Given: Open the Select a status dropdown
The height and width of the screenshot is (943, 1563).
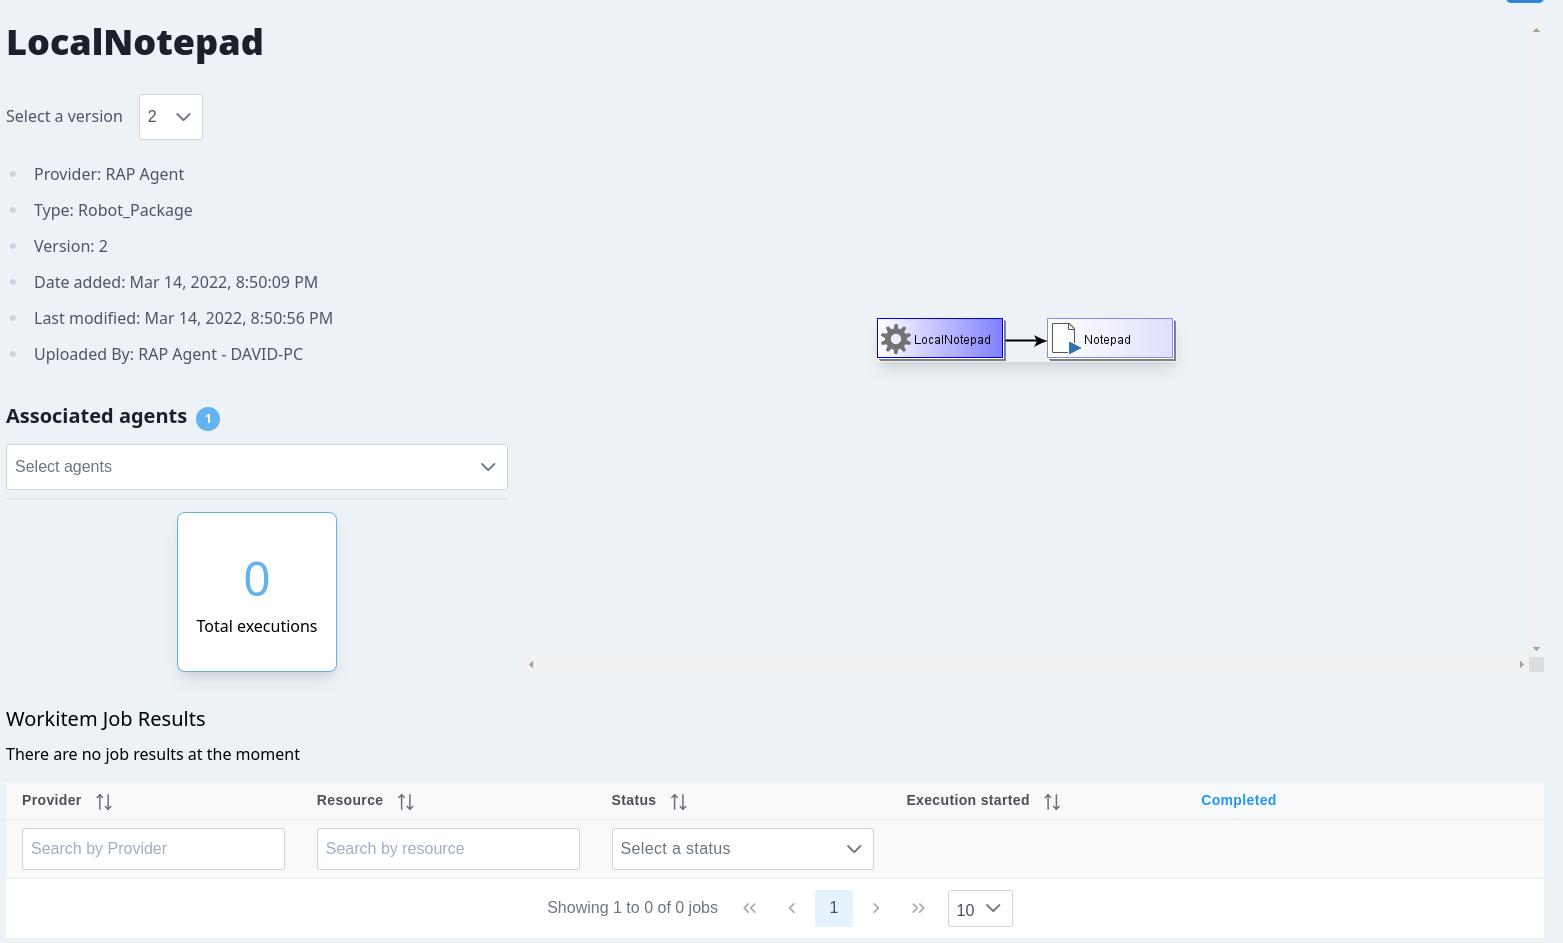Looking at the screenshot, I should coord(742,849).
